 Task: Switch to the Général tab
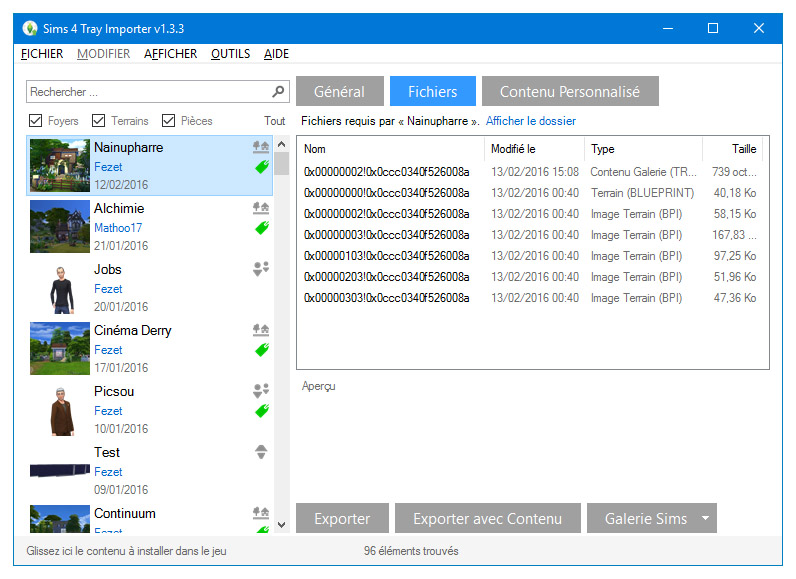(340, 91)
